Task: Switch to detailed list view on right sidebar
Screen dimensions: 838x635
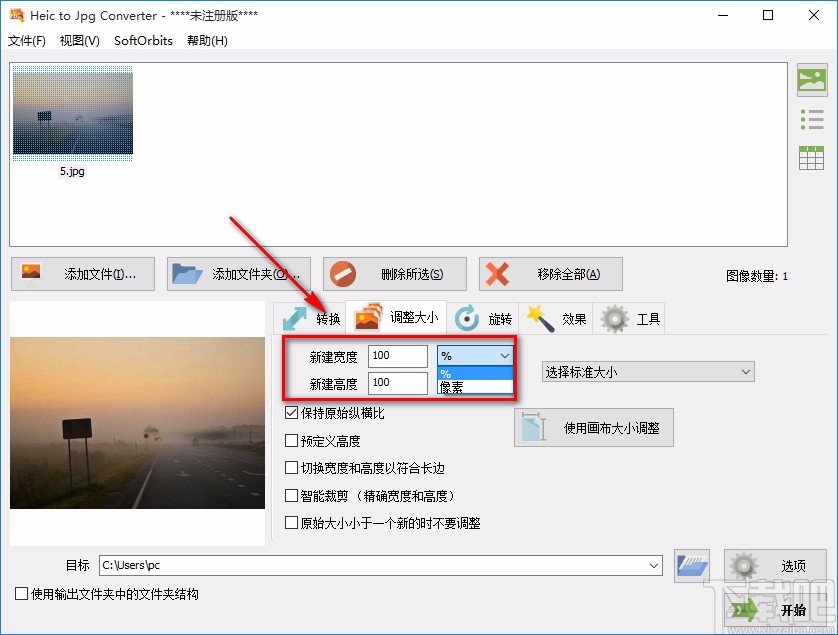Action: (811, 118)
